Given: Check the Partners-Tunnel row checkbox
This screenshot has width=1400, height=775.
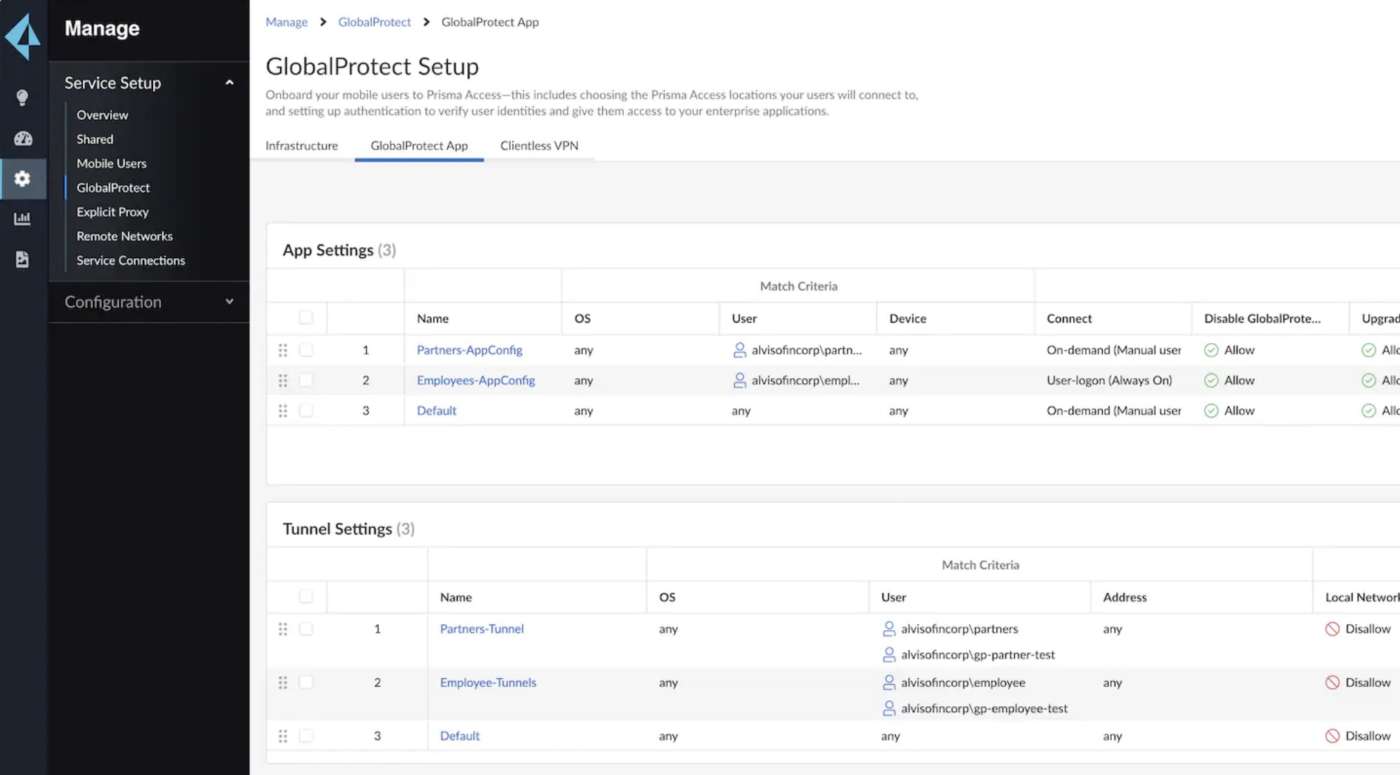Looking at the screenshot, I should click(x=306, y=629).
